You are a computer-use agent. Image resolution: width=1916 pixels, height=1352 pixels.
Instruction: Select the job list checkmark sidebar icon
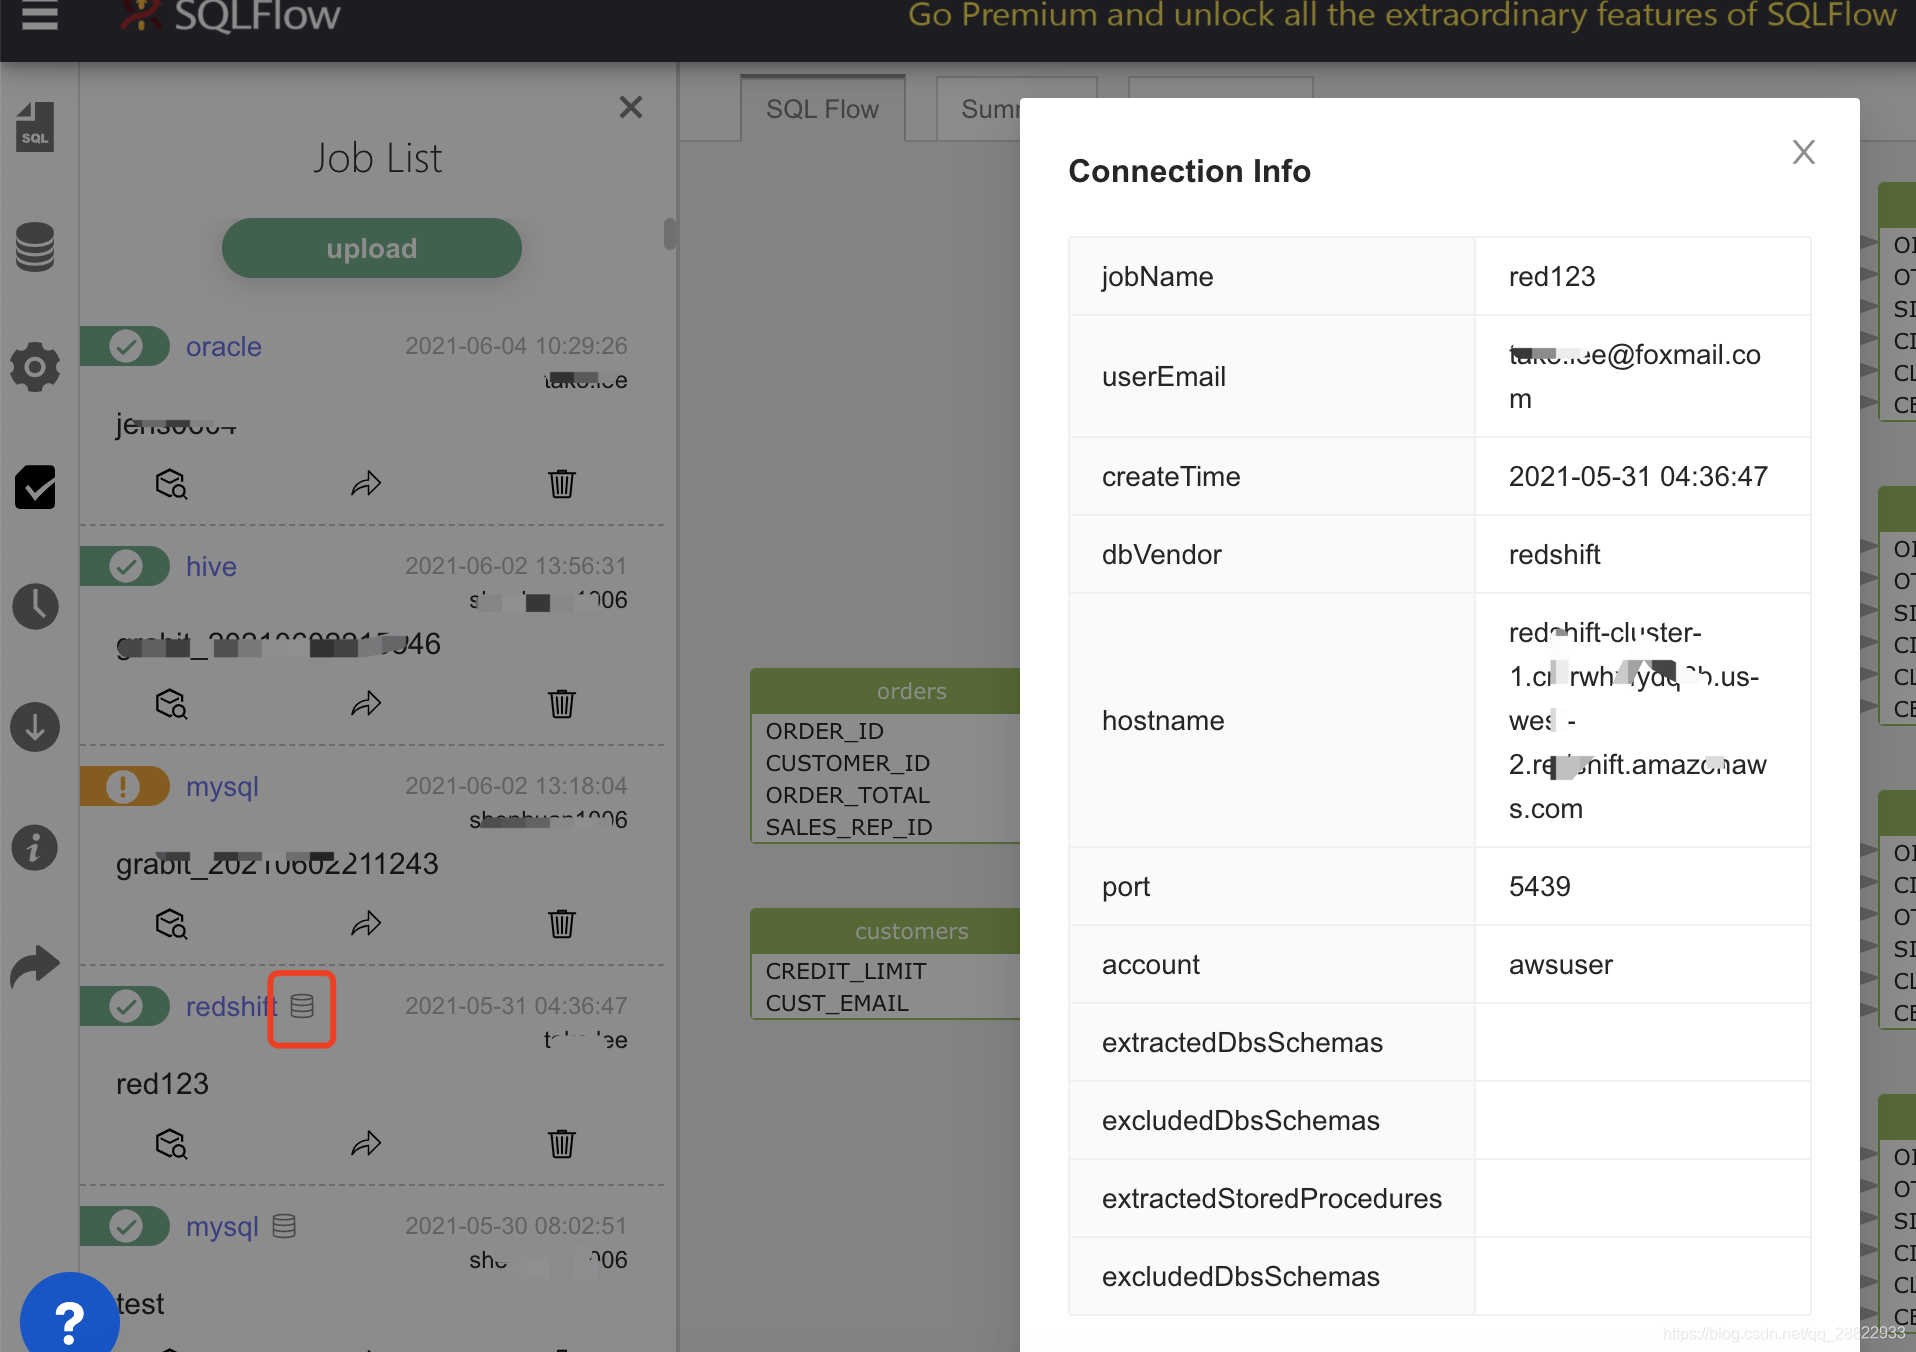[x=35, y=487]
